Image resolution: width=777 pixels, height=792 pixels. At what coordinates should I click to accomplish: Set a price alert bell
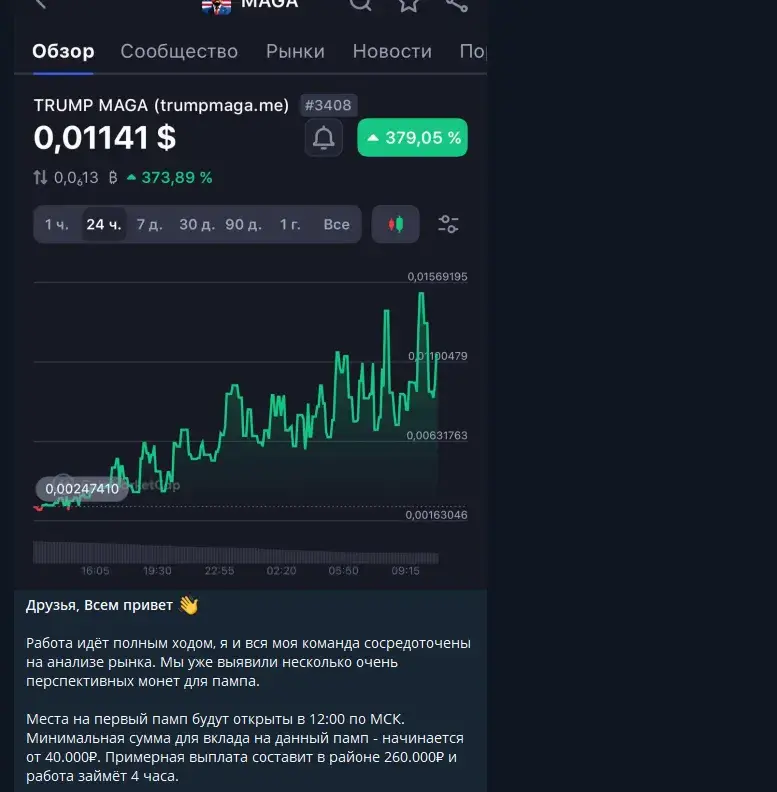tap(323, 137)
